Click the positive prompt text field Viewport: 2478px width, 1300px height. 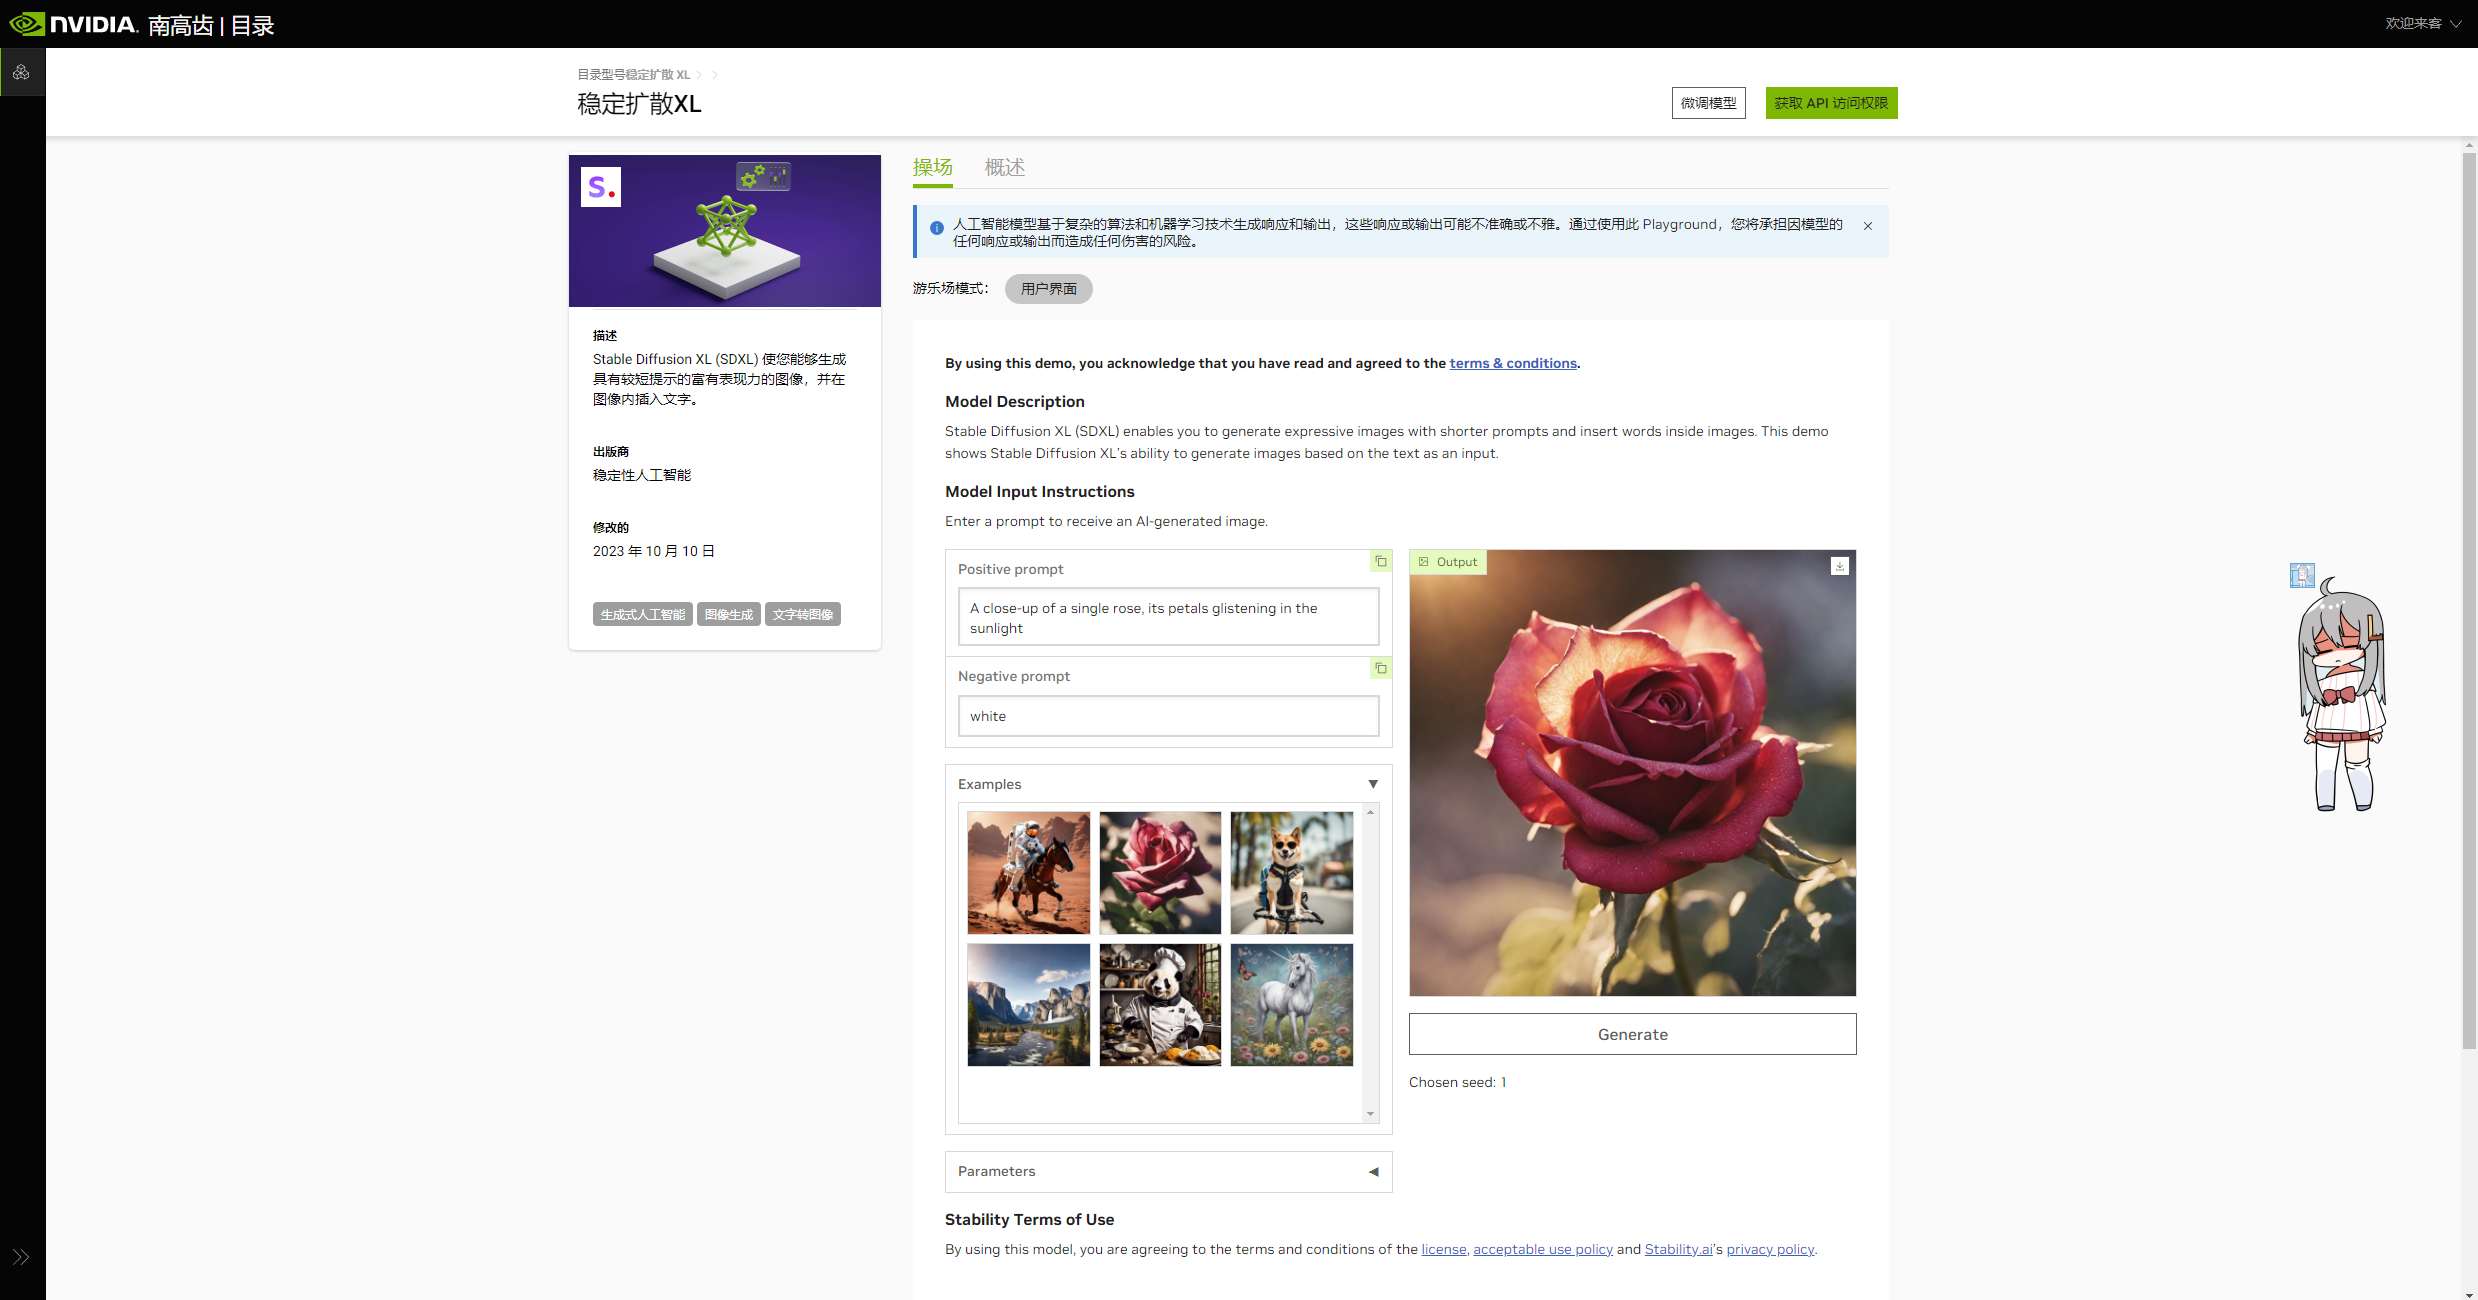(x=1168, y=617)
